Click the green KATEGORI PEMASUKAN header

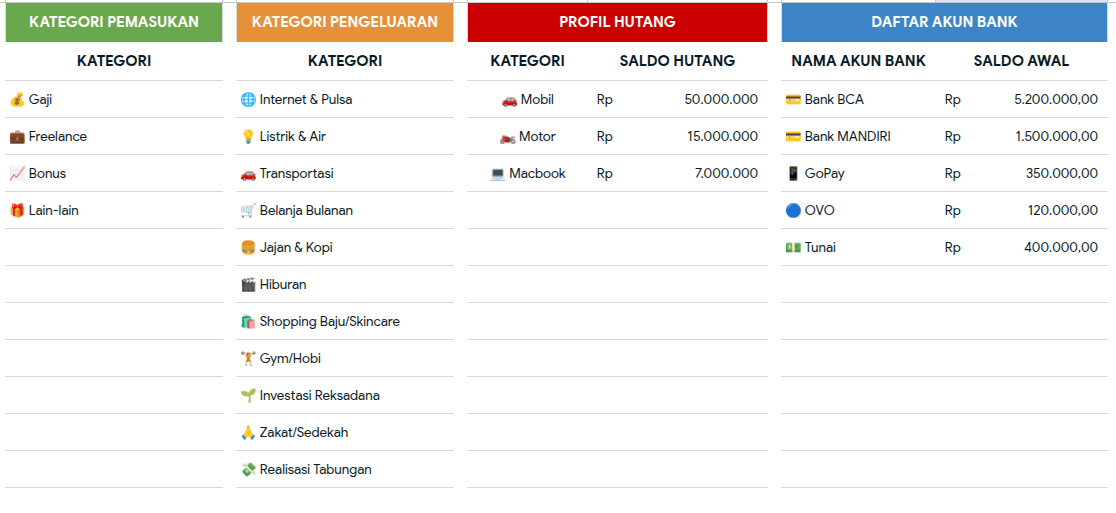click(x=114, y=22)
